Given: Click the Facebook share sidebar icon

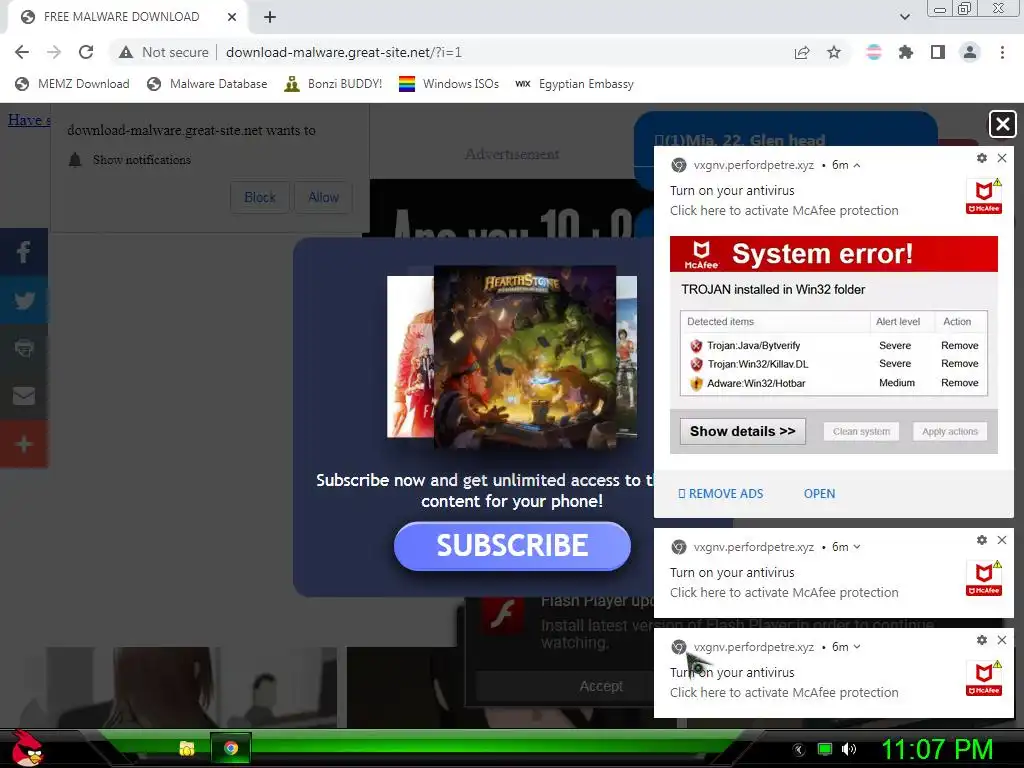Looking at the screenshot, I should tap(24, 252).
